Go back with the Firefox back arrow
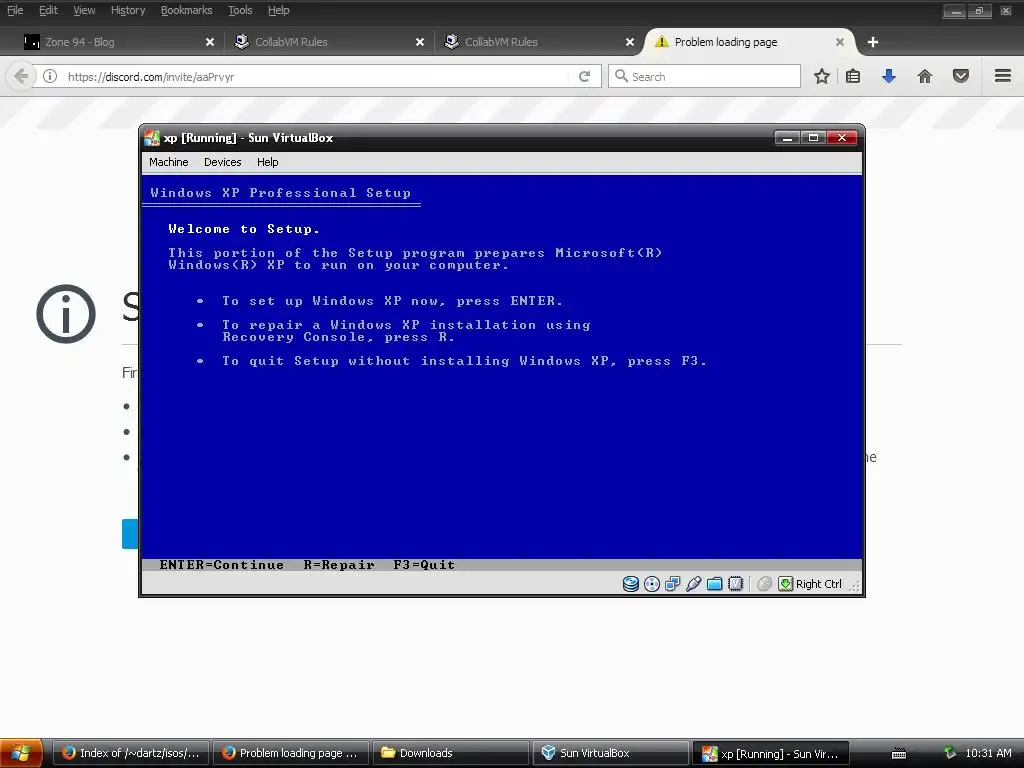The height and width of the screenshot is (768, 1024). coord(20,76)
